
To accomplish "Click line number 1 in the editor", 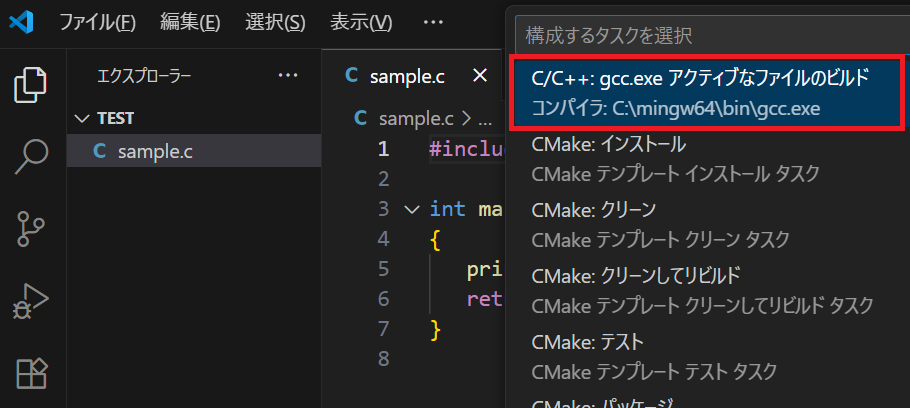I will (383, 149).
